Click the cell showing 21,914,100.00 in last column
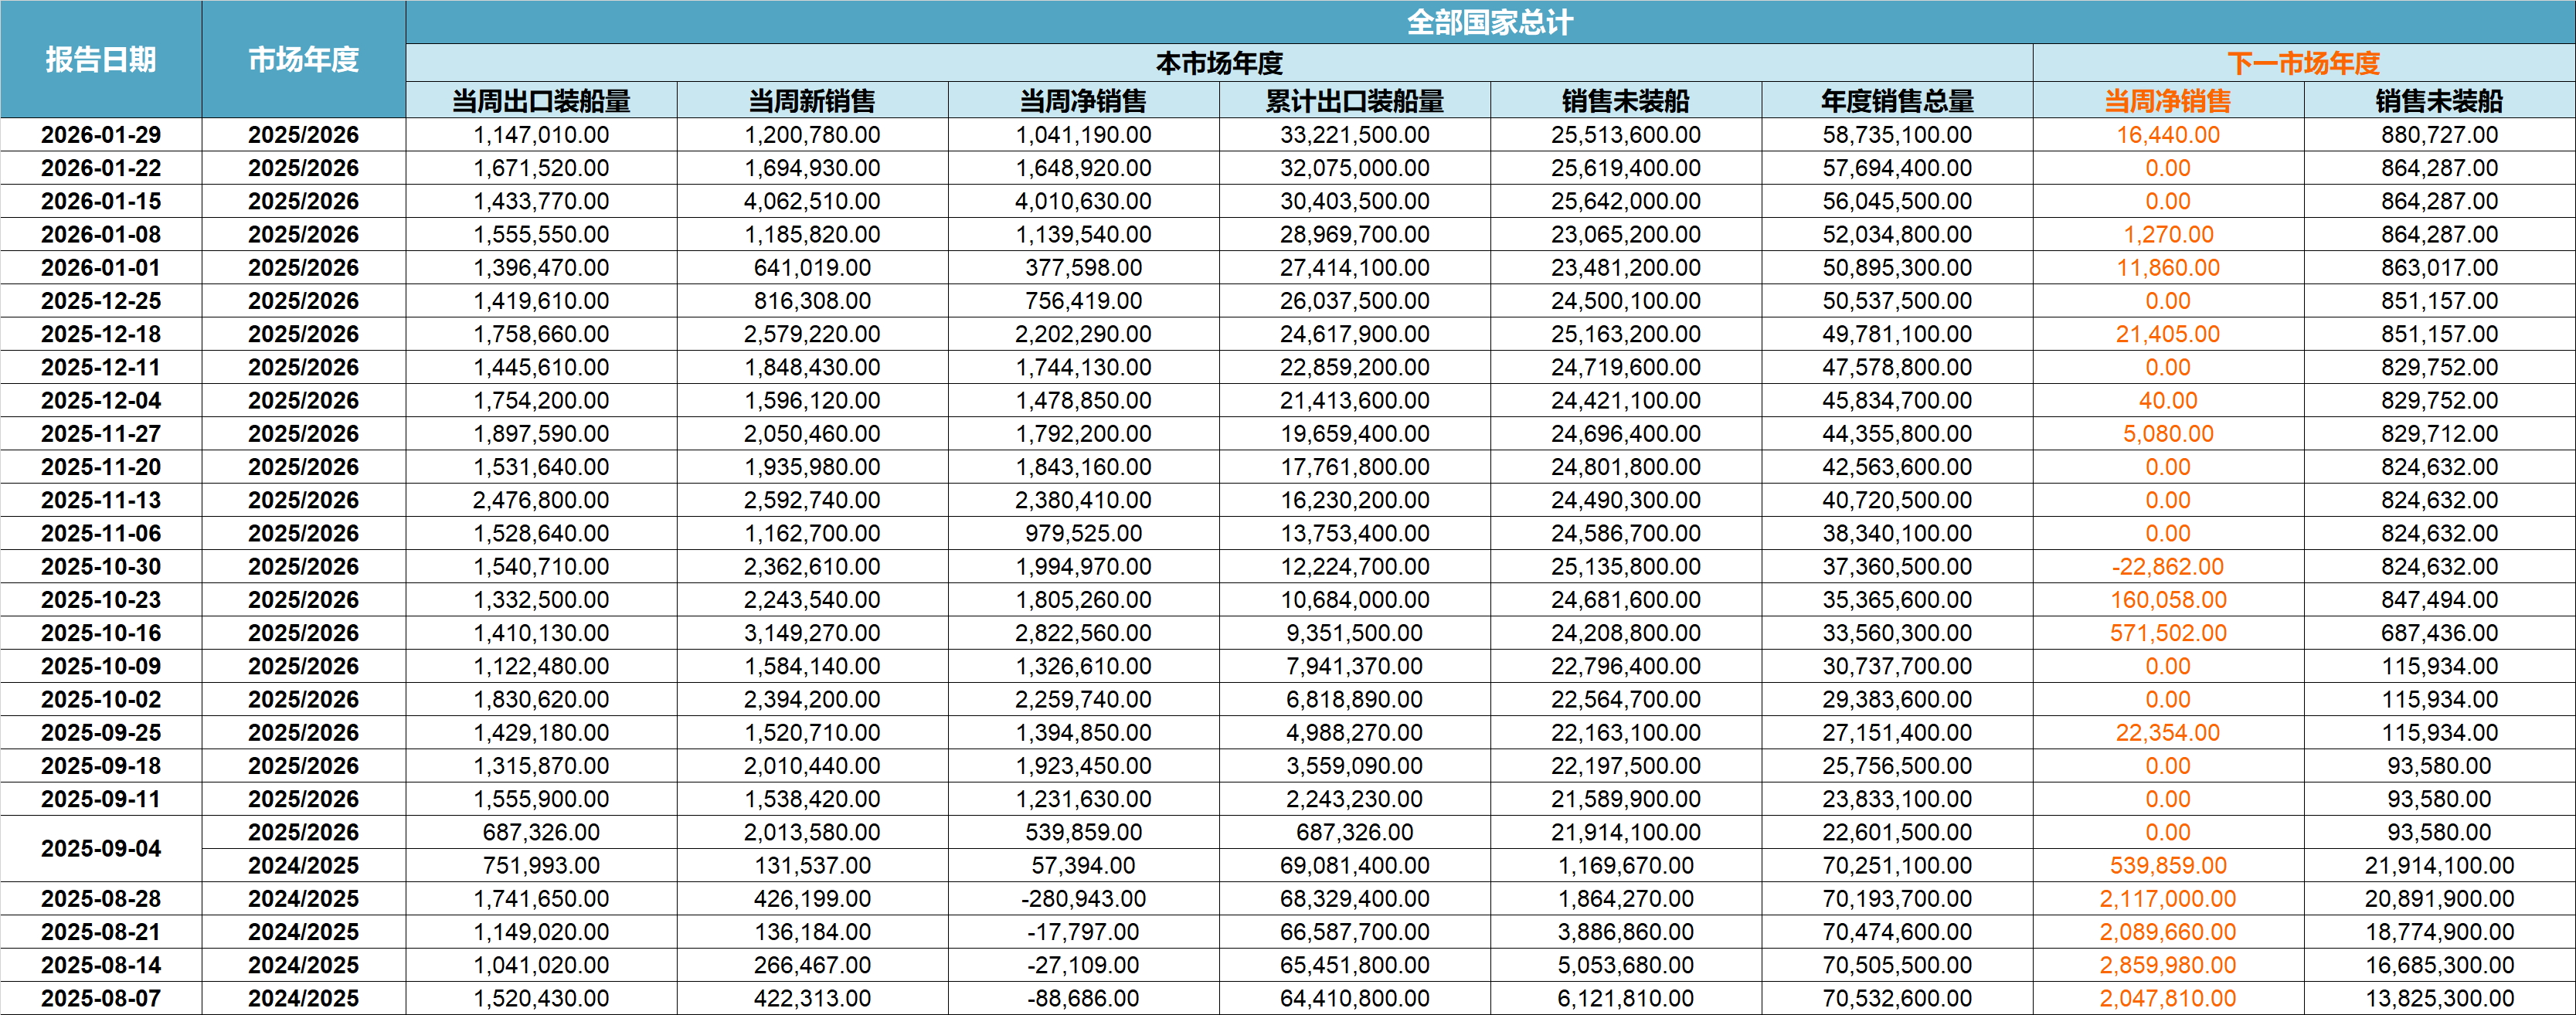This screenshot has width=2576, height=1015. tap(2439, 866)
